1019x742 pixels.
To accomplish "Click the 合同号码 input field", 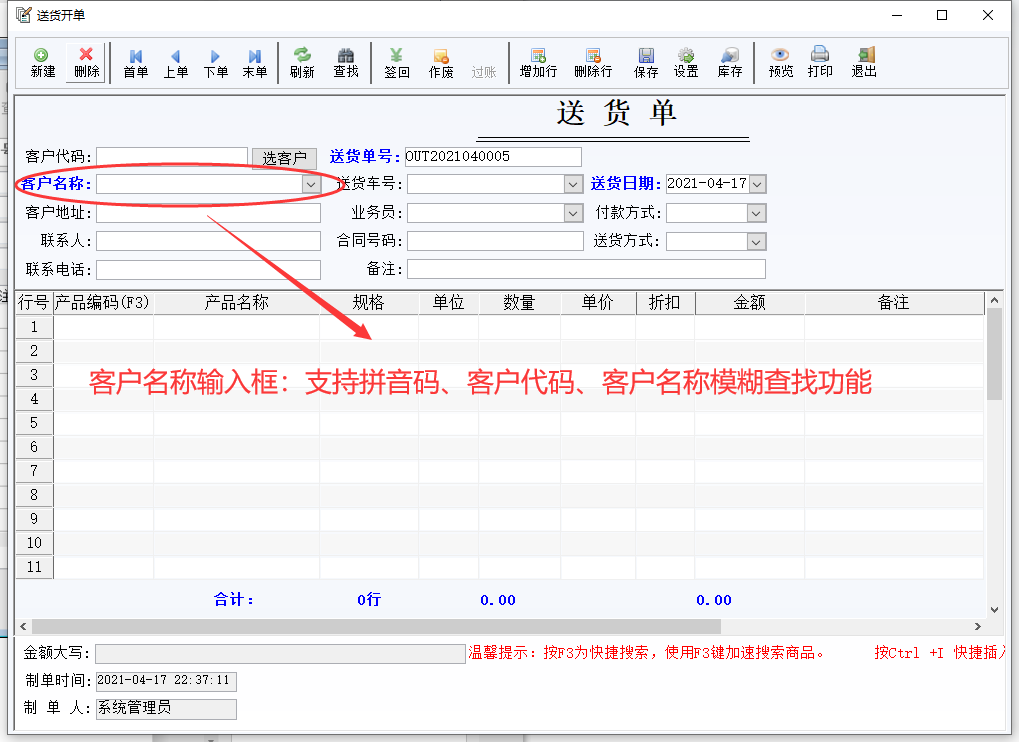I will [x=495, y=241].
